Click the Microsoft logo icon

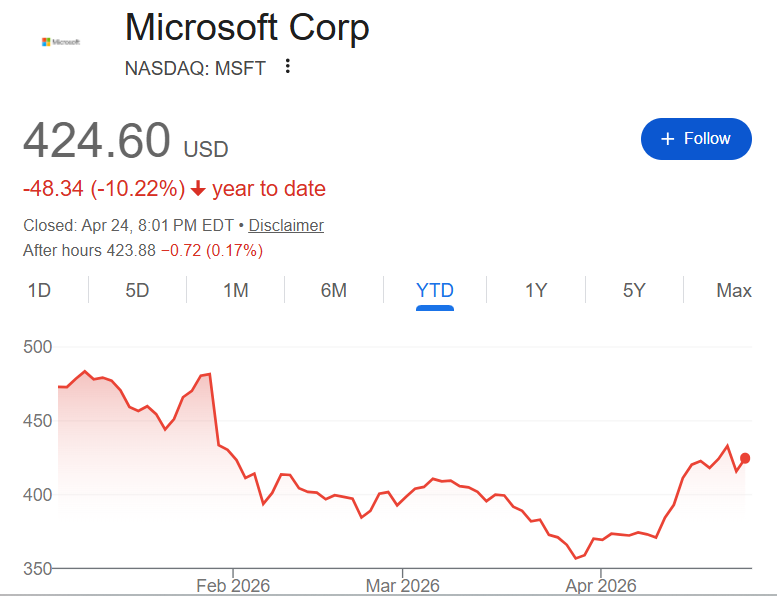pyautogui.click(x=60, y=42)
